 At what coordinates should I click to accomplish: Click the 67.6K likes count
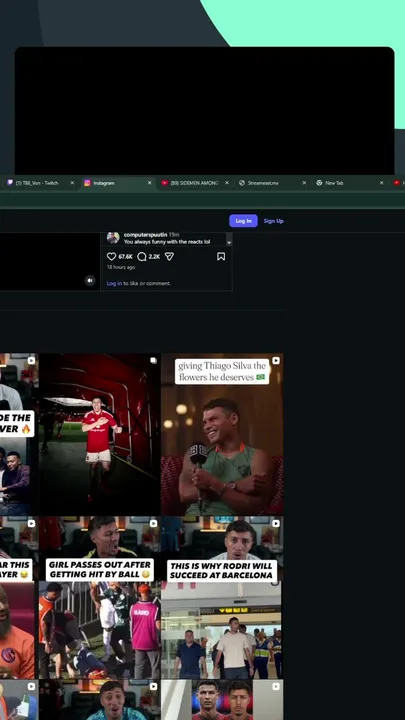pyautogui.click(x=125, y=257)
